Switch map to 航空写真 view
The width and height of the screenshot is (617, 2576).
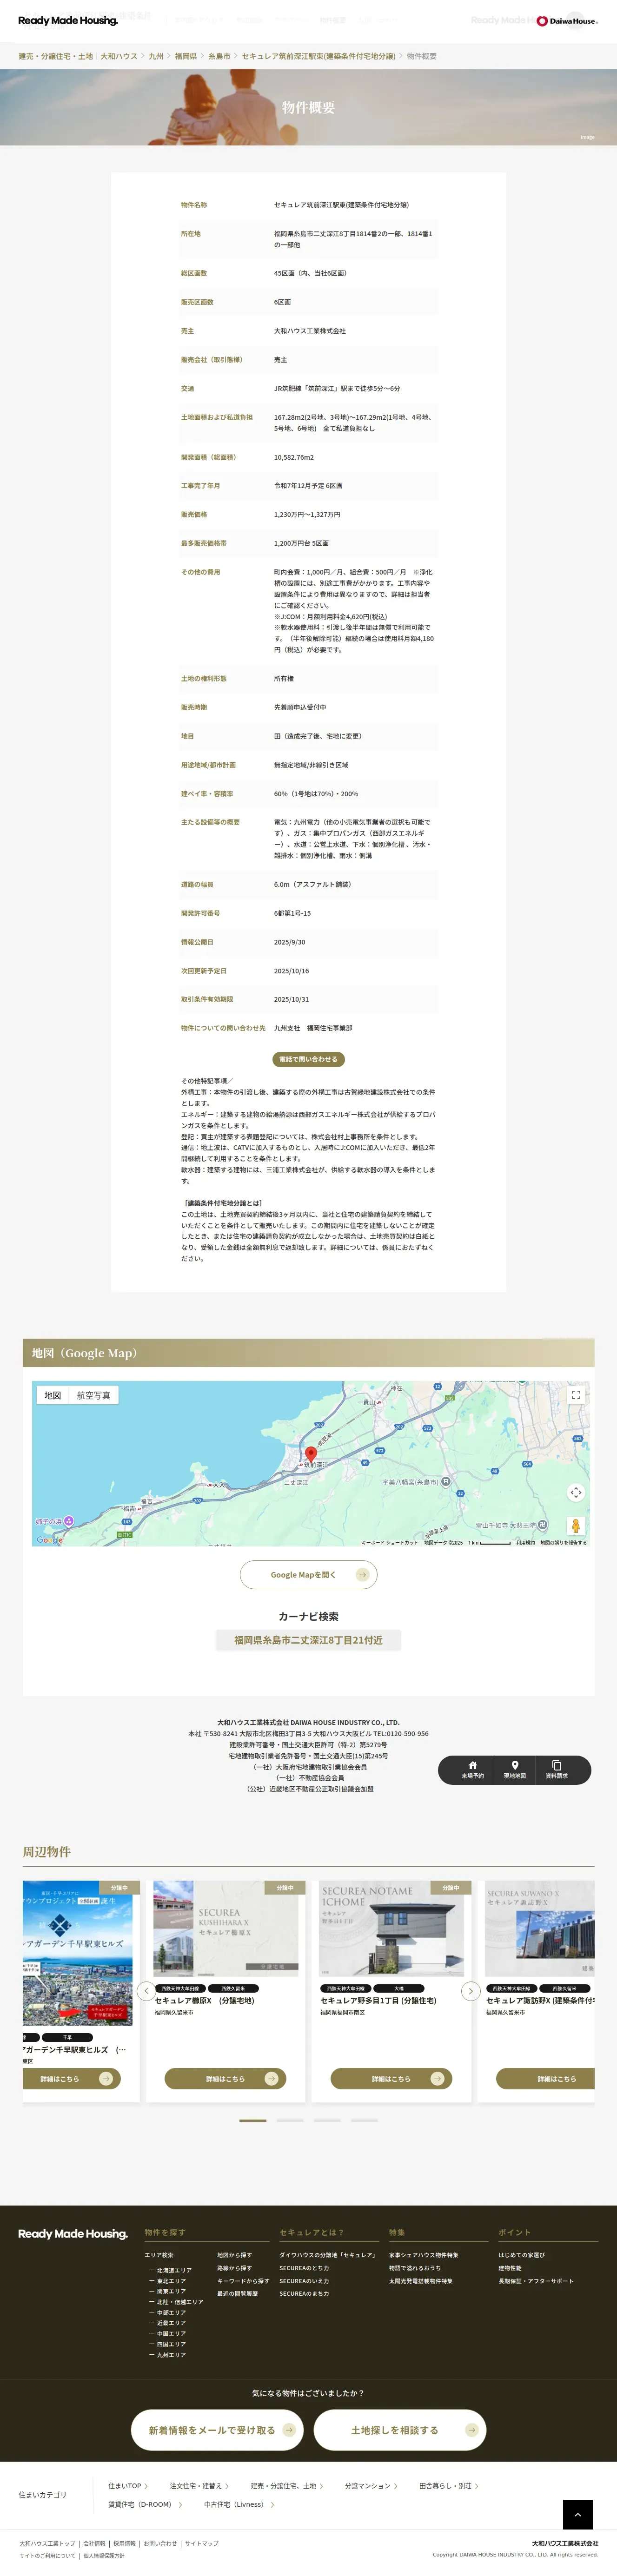(x=94, y=1395)
